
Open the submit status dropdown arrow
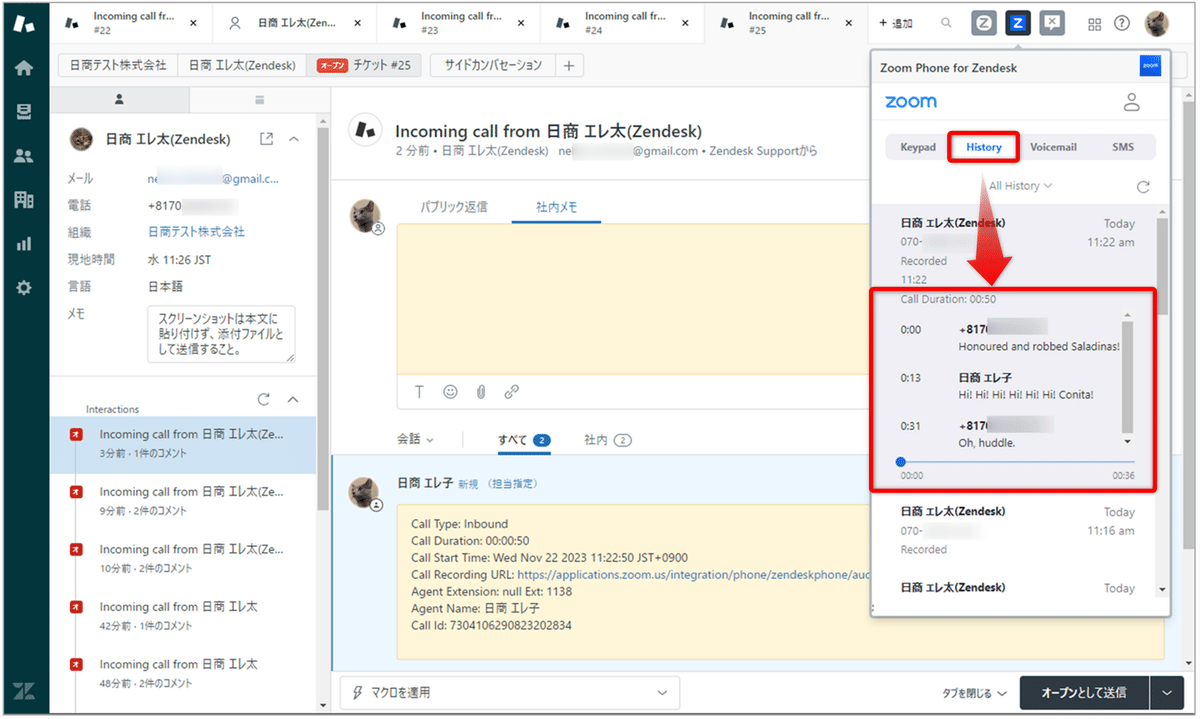pyautogui.click(x=1166, y=693)
